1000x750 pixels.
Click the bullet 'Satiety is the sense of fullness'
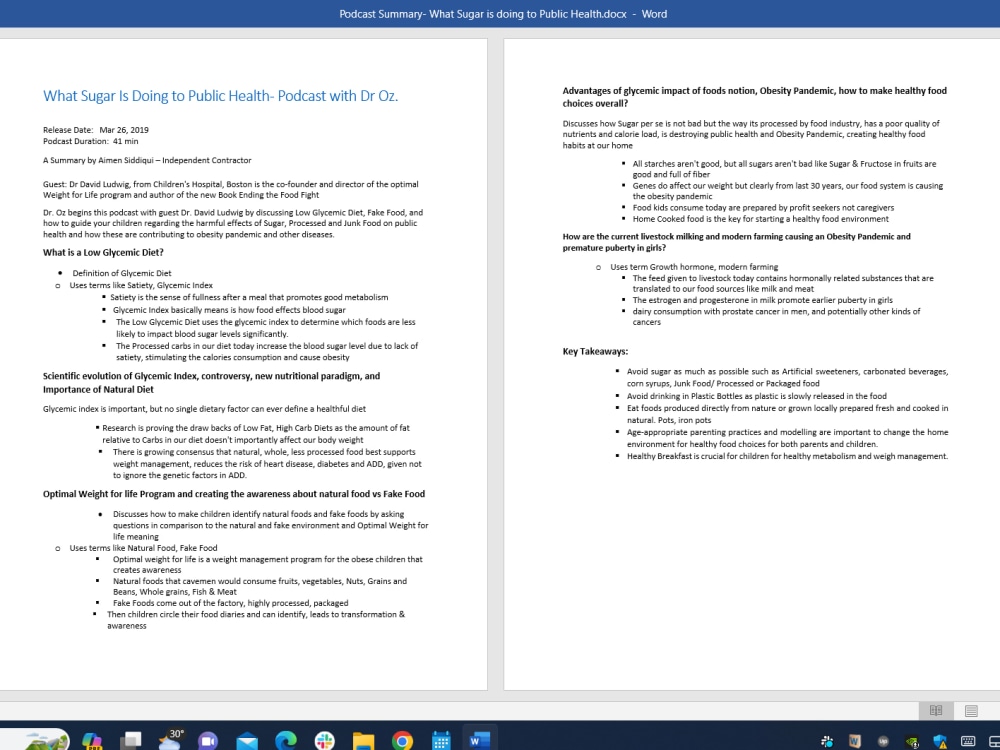tap(249, 297)
